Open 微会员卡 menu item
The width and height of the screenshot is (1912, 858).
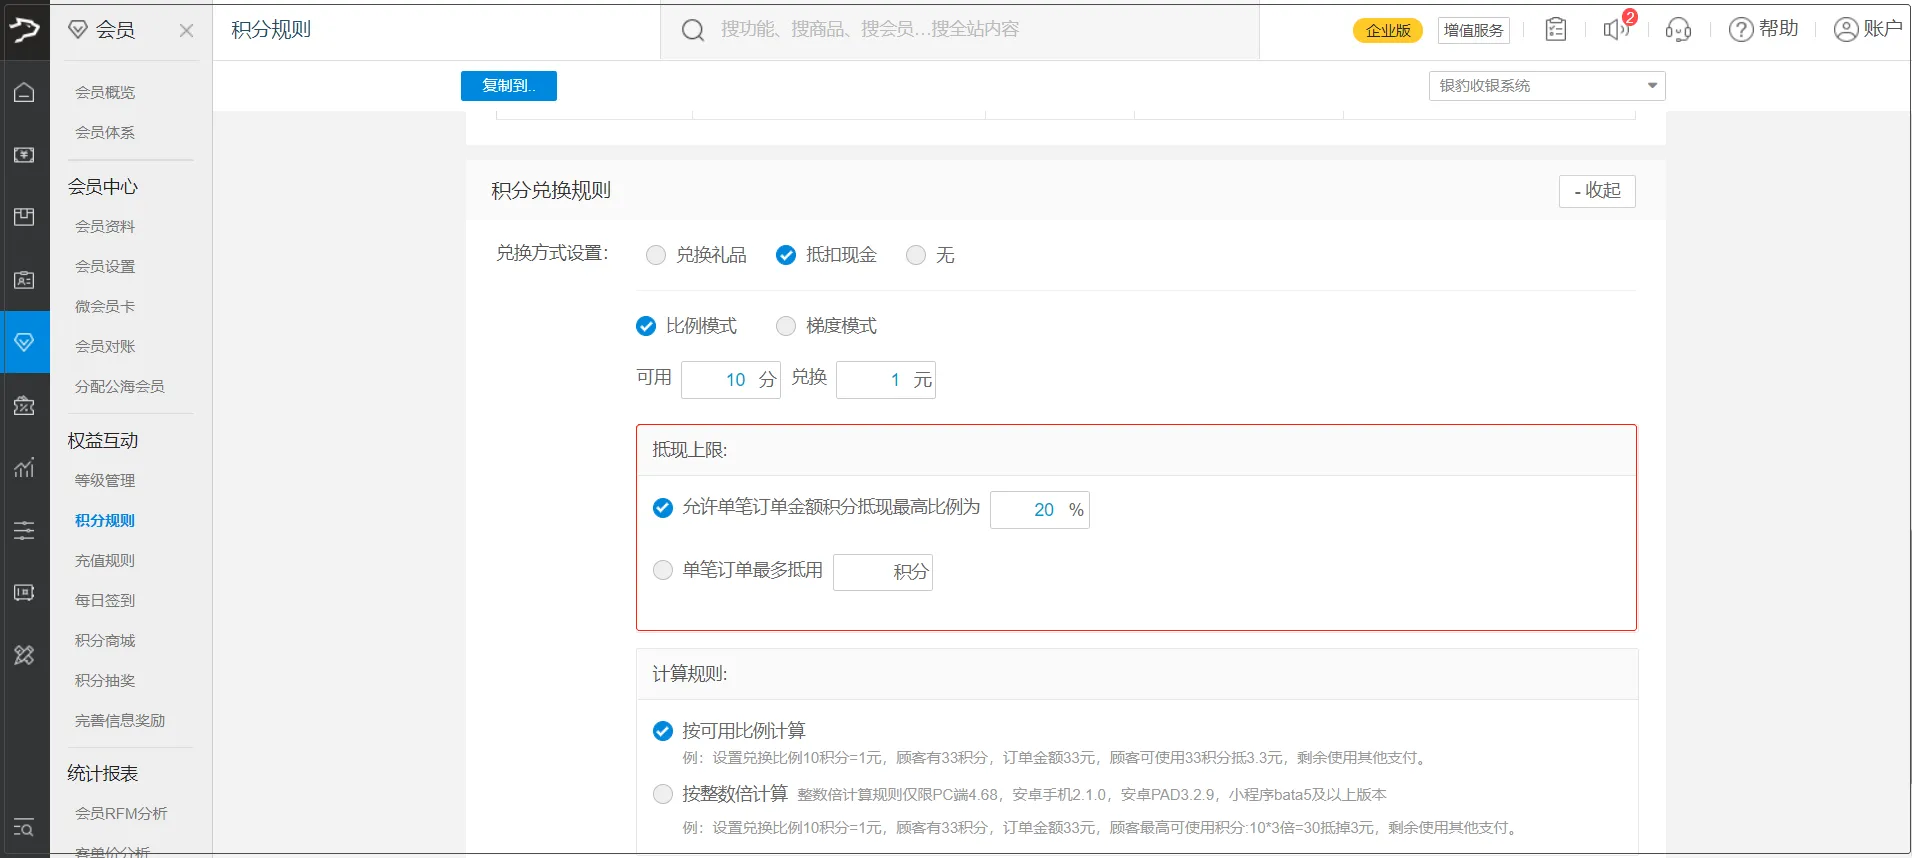click(105, 306)
